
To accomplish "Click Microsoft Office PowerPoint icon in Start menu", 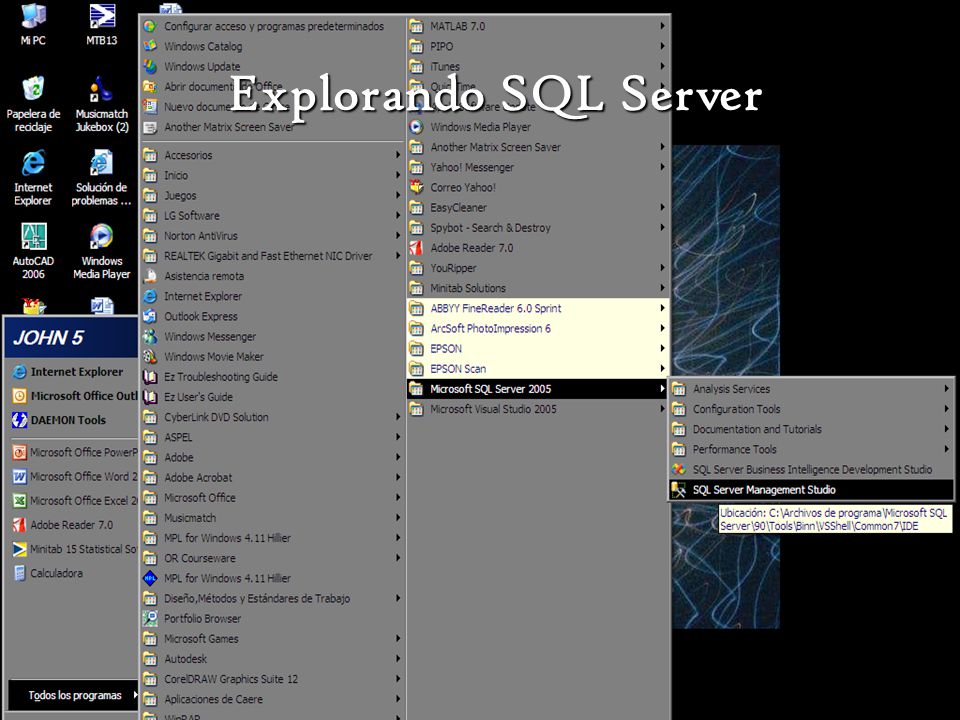I will [x=20, y=452].
